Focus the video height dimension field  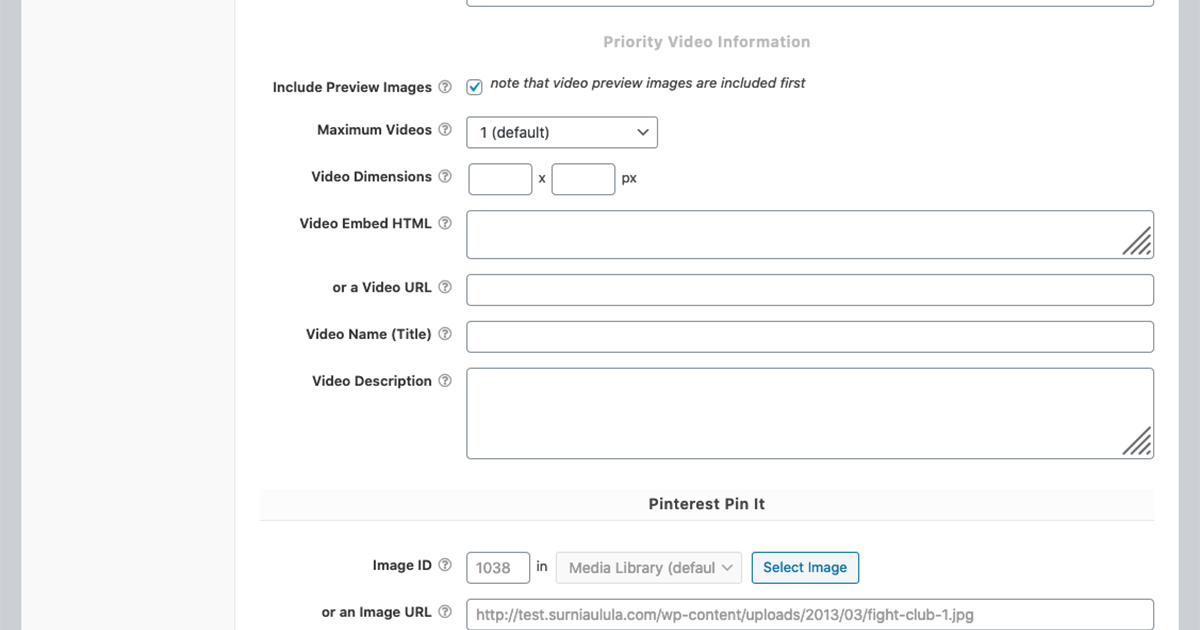pyautogui.click(x=583, y=179)
